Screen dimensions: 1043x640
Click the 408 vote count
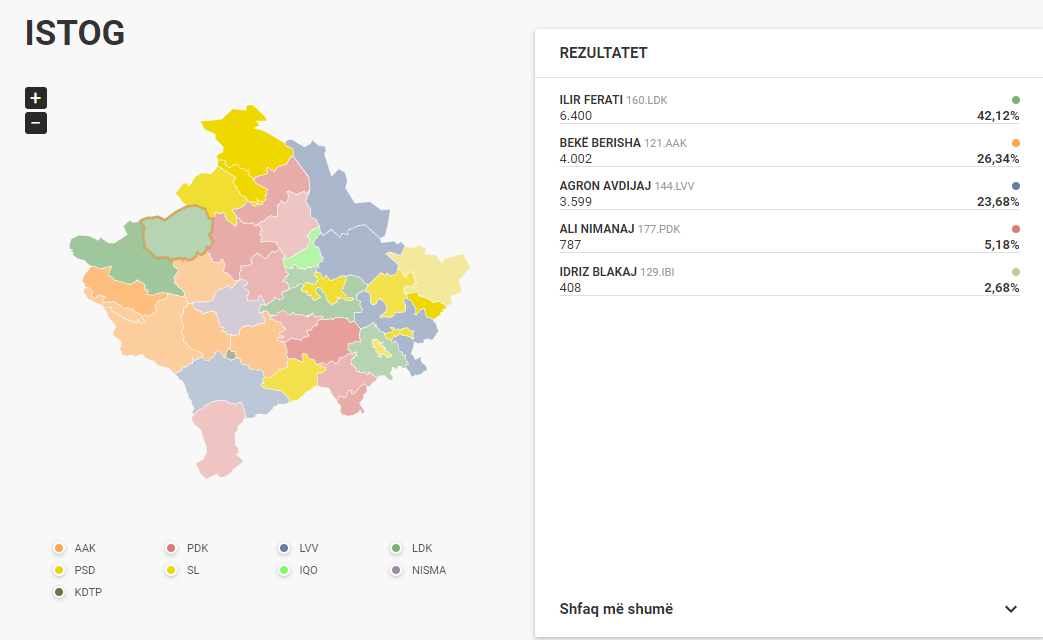(570, 287)
